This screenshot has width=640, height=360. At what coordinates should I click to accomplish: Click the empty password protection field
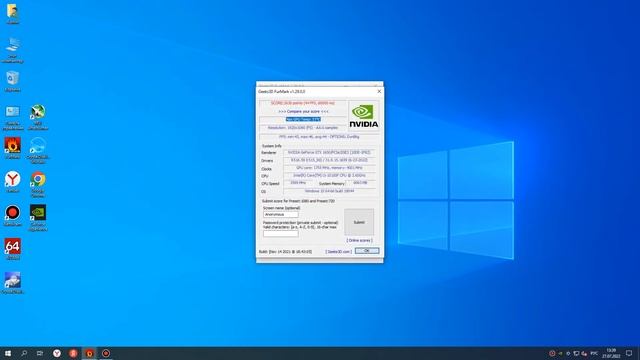pyautogui.click(x=280, y=233)
